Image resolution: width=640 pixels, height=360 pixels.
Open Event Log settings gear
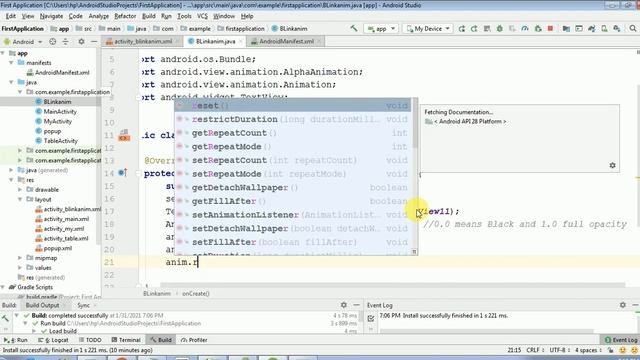(622, 305)
